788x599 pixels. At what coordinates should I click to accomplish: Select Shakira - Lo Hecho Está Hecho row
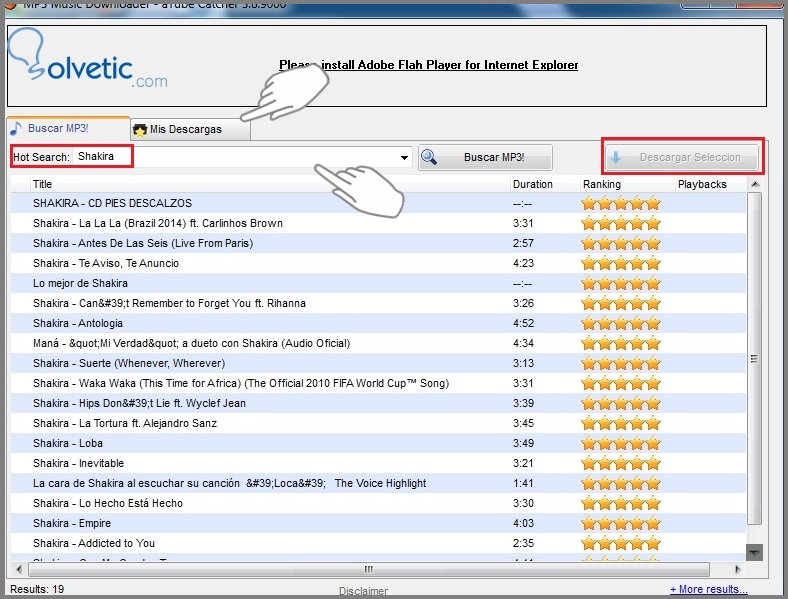click(378, 504)
